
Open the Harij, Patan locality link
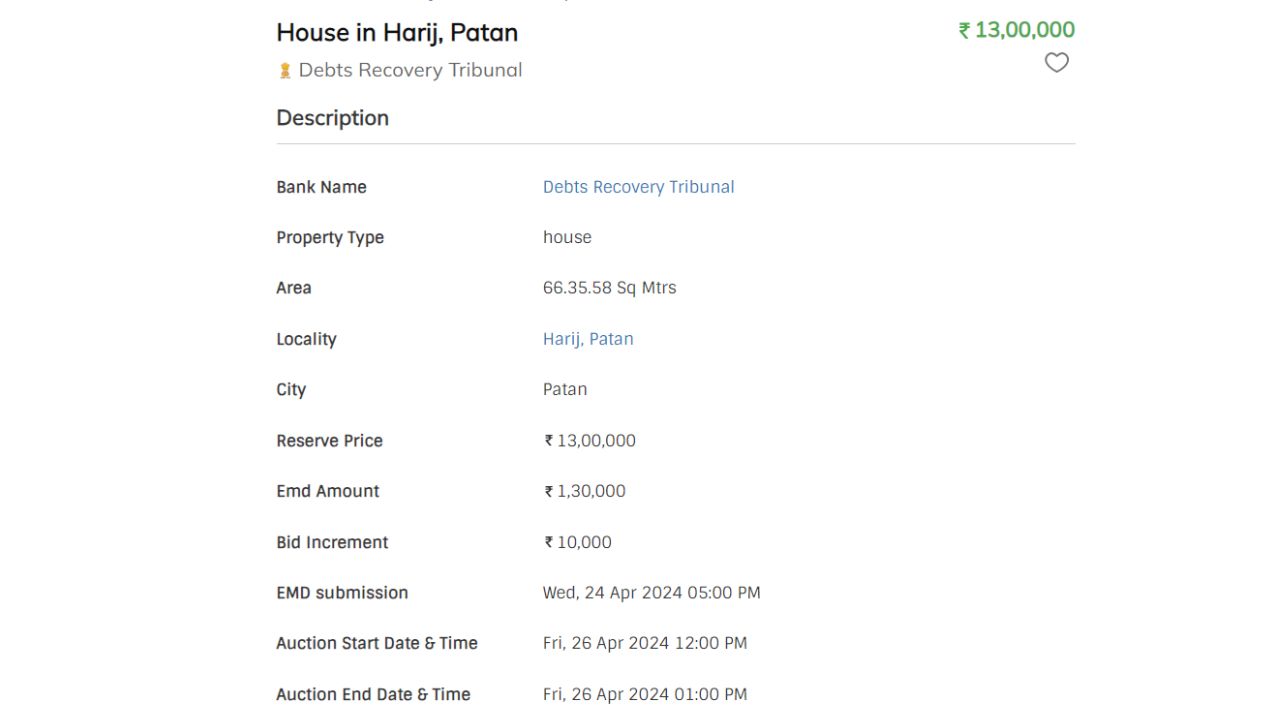pos(588,339)
